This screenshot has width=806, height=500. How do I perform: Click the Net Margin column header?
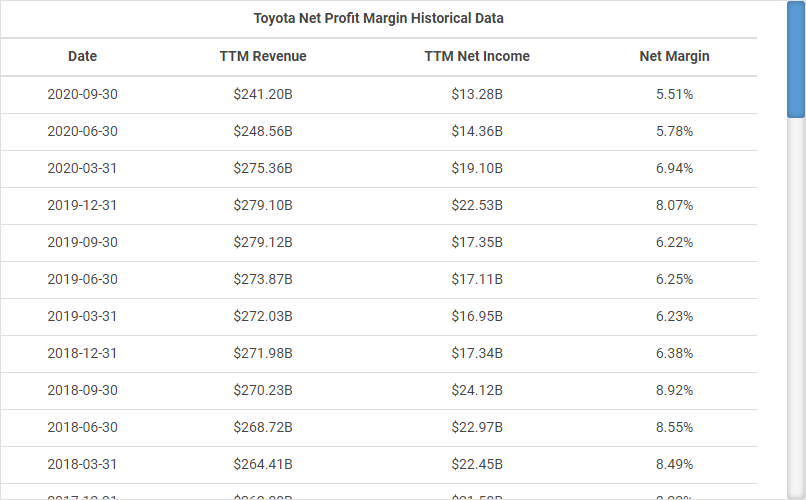pyautogui.click(x=674, y=57)
